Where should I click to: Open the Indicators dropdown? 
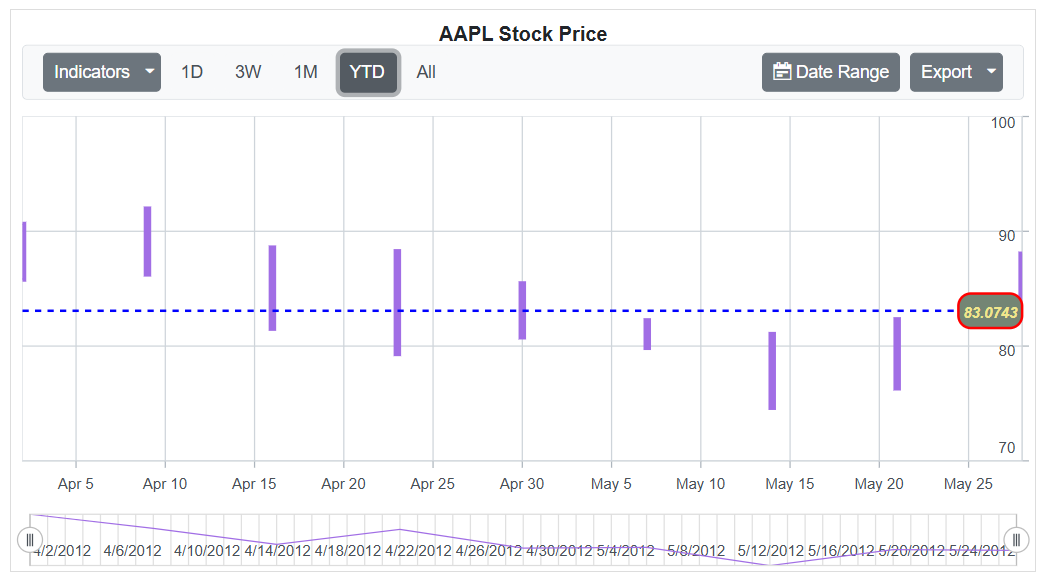[x=92, y=72]
